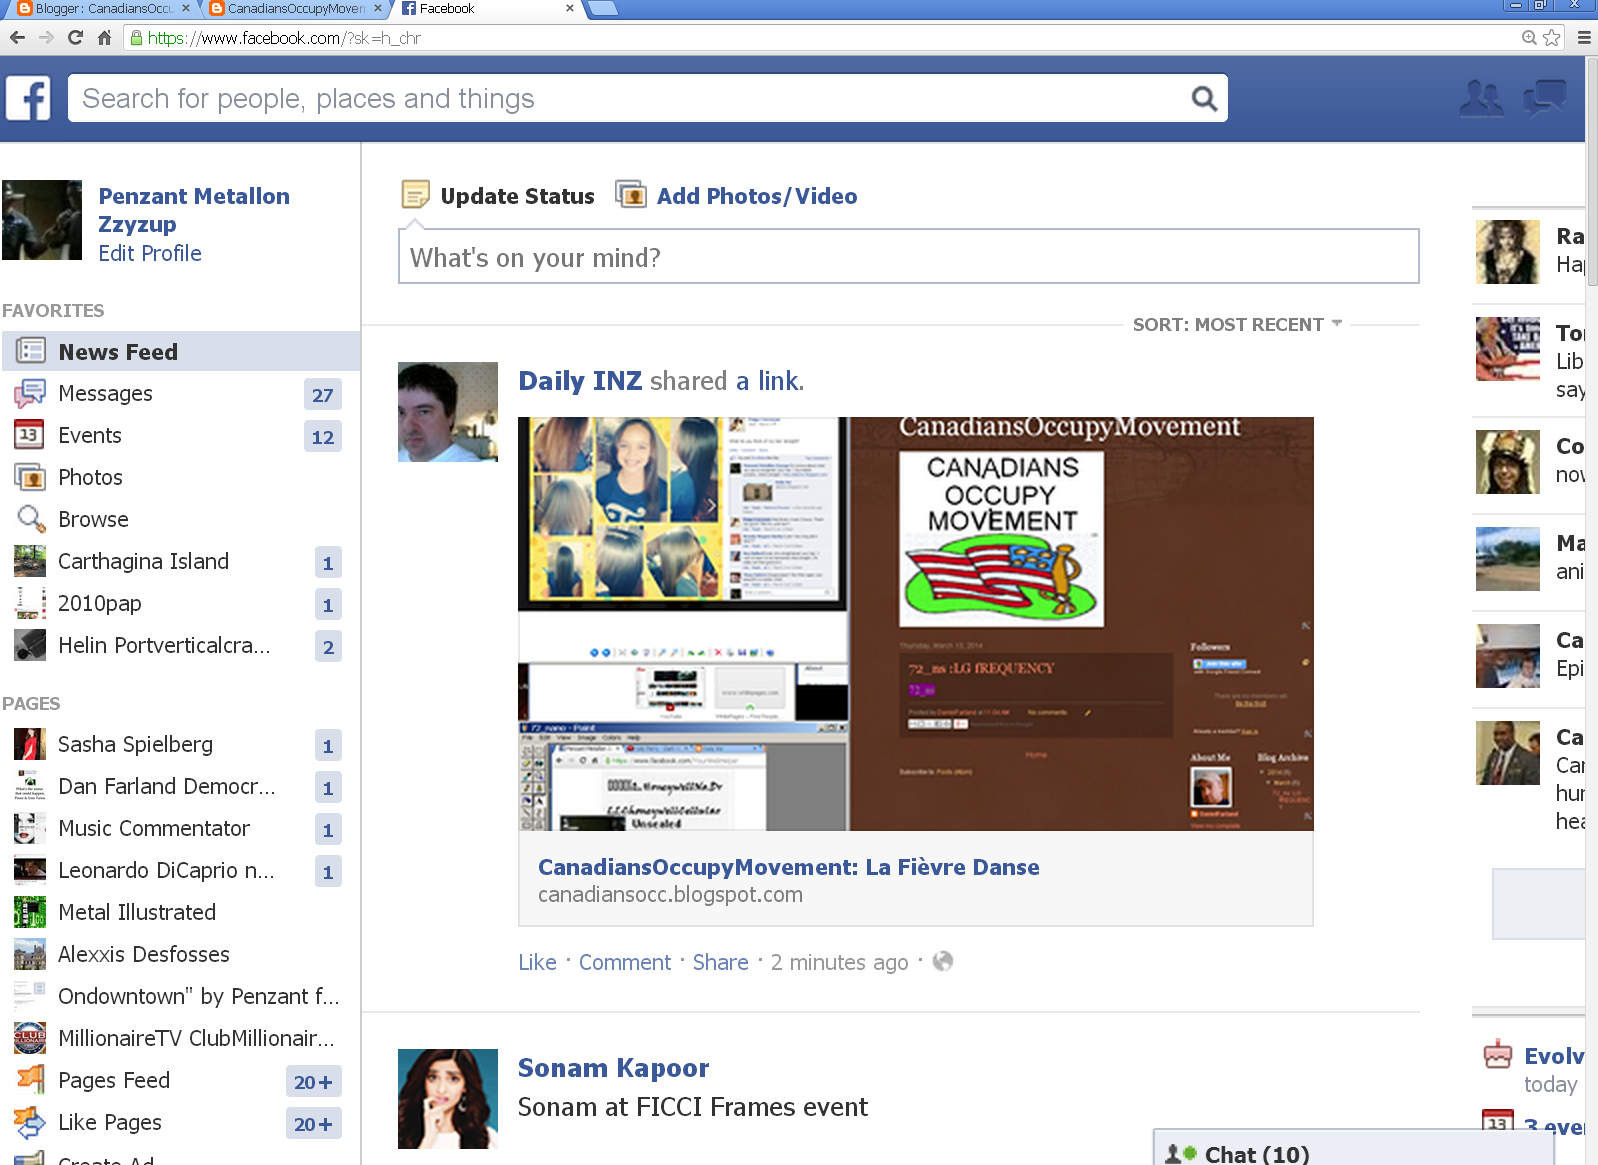Click the Facebook logo home icon
Image resolution: width=1598 pixels, height=1165 pixels.
[x=28, y=99]
